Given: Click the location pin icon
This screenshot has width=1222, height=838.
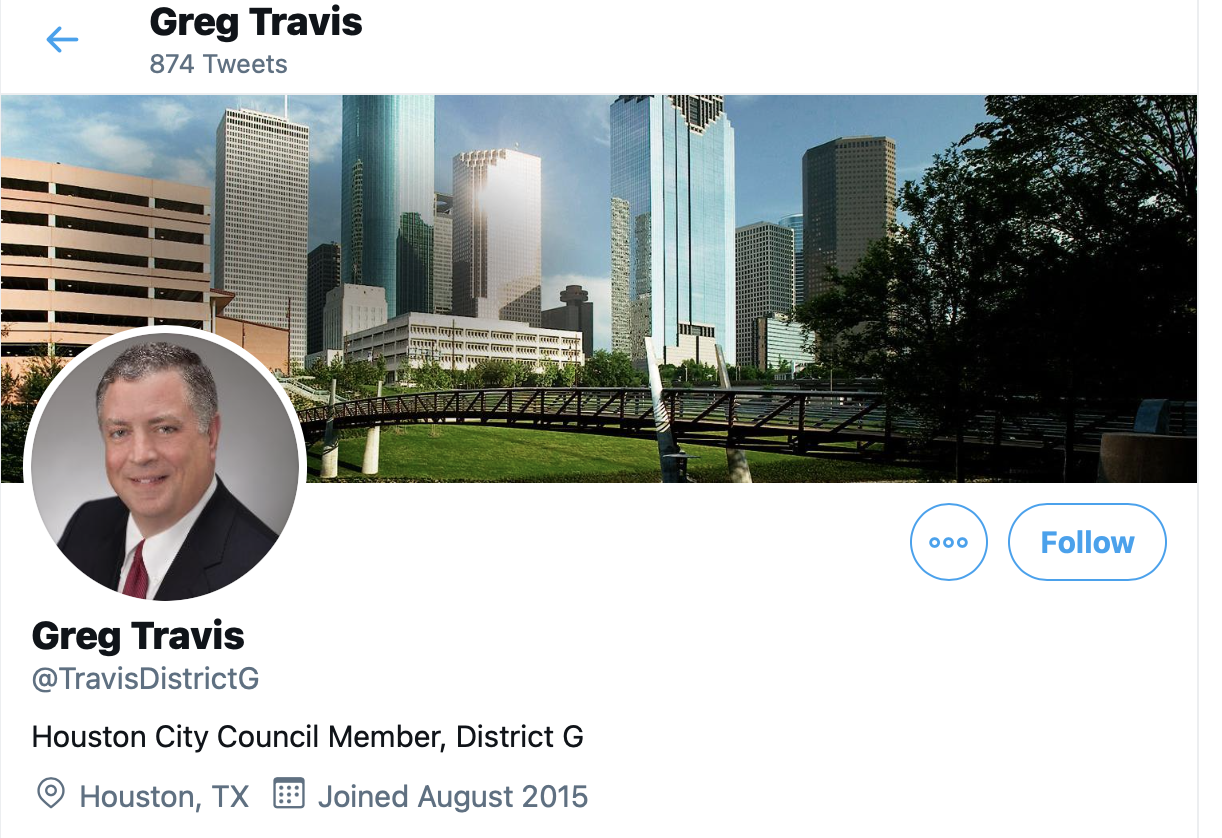Looking at the screenshot, I should coord(50,794).
